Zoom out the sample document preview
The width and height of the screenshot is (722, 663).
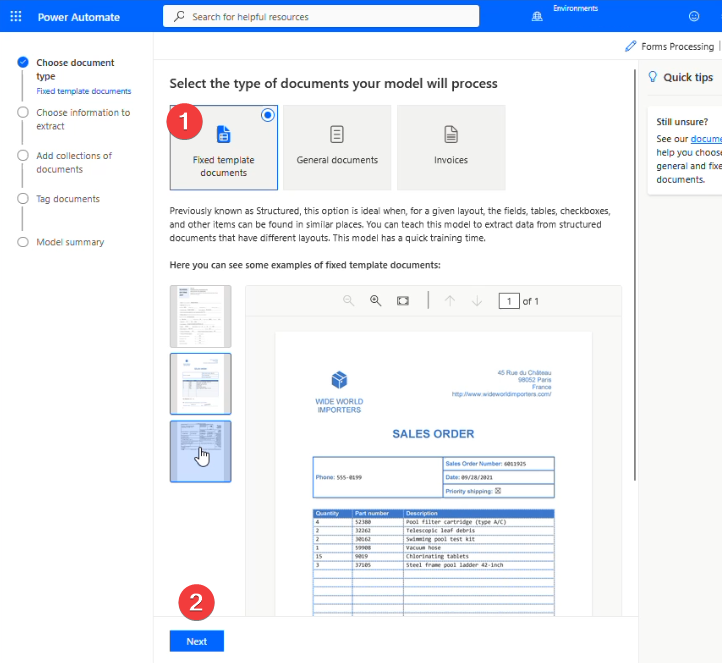point(349,301)
